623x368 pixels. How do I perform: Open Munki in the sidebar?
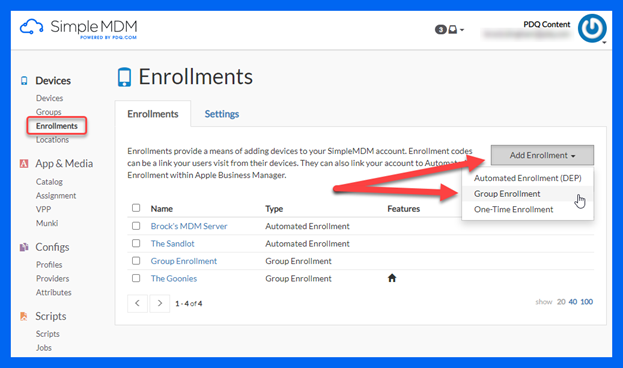click(47, 223)
